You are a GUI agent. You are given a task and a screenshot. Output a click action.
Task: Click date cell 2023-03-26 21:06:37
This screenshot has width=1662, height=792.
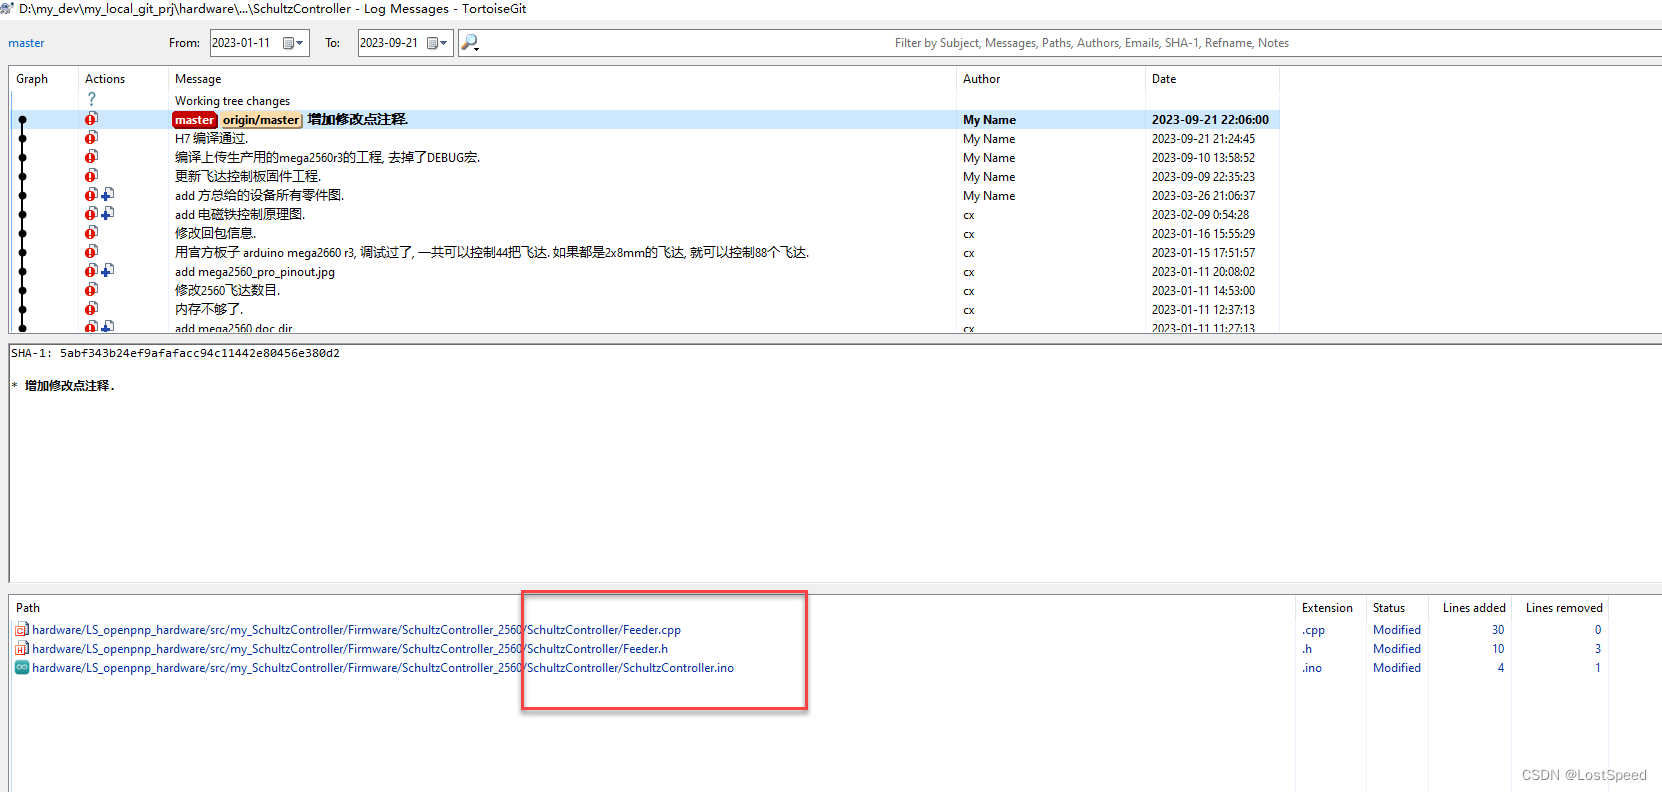coord(1203,196)
